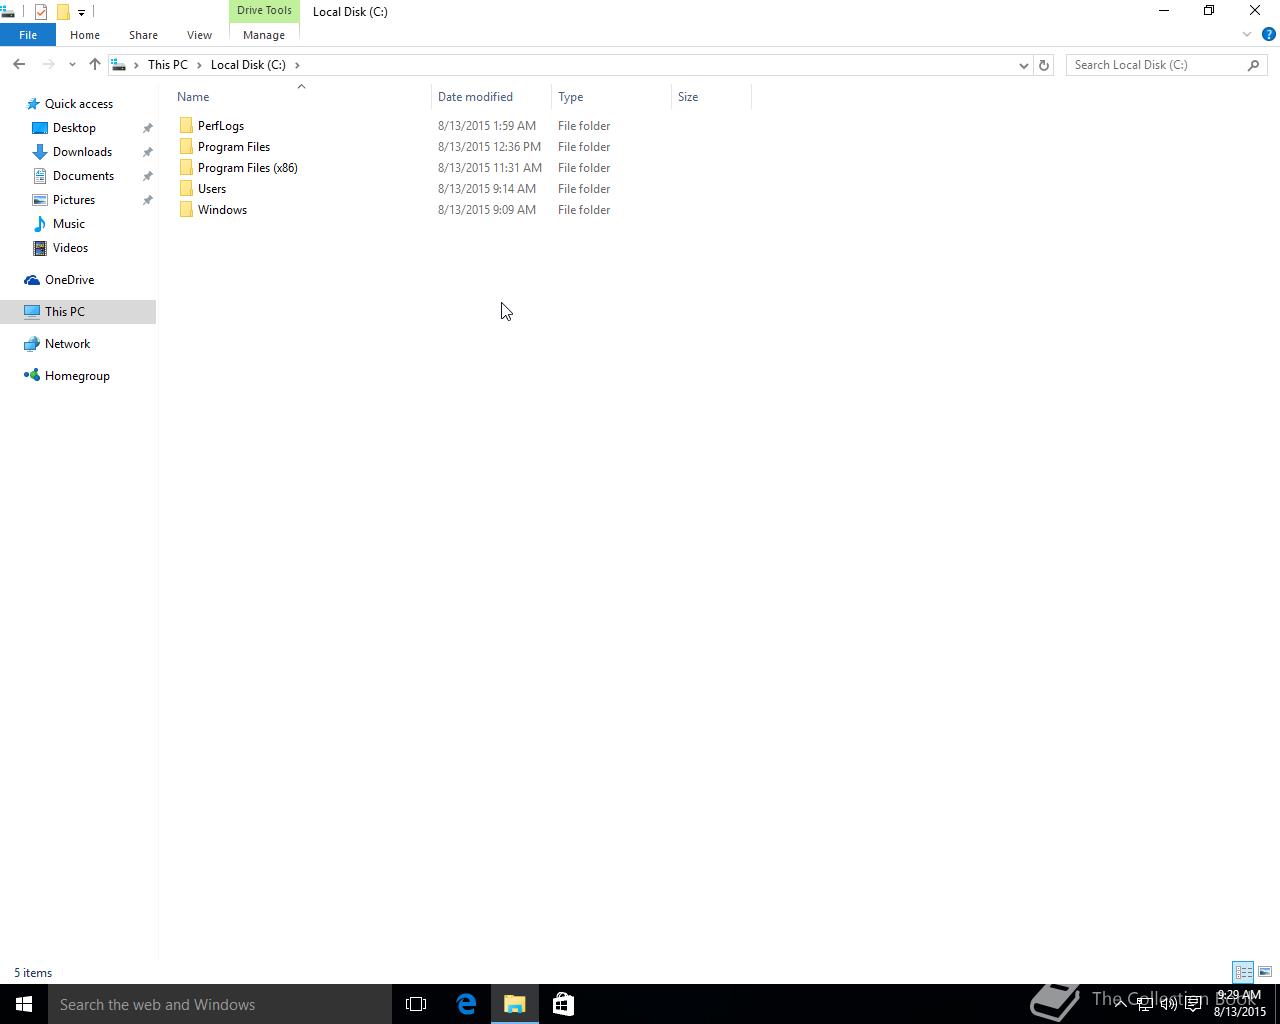This screenshot has width=1280, height=1024.
Task: Open the Action Center notifications icon
Action: pyautogui.click(x=1193, y=1004)
